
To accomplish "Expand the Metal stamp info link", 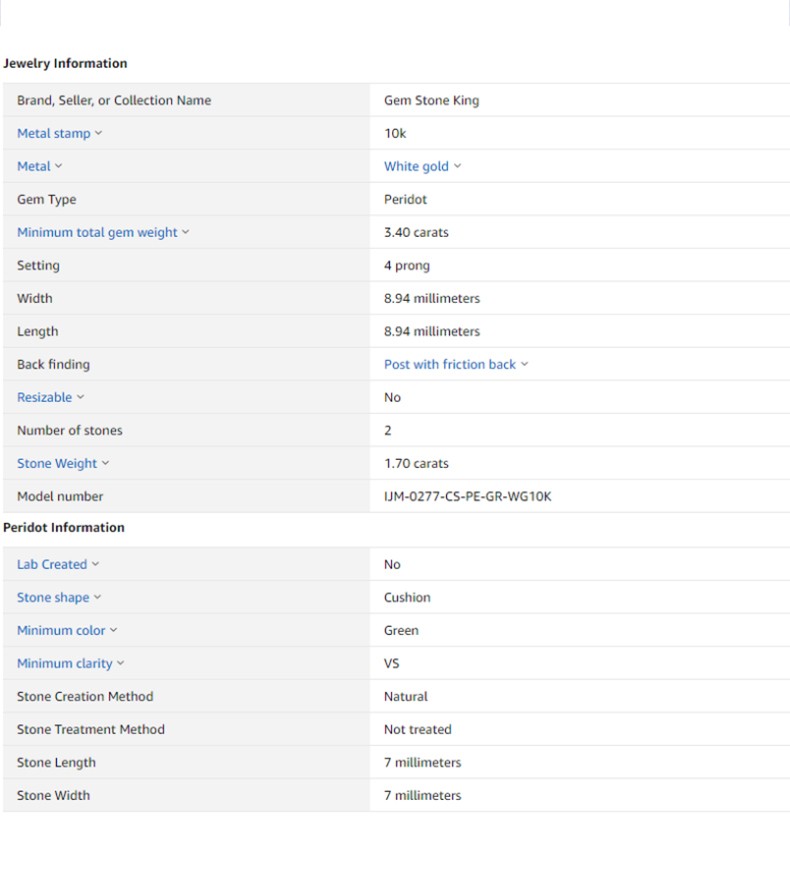I will [x=59, y=133].
